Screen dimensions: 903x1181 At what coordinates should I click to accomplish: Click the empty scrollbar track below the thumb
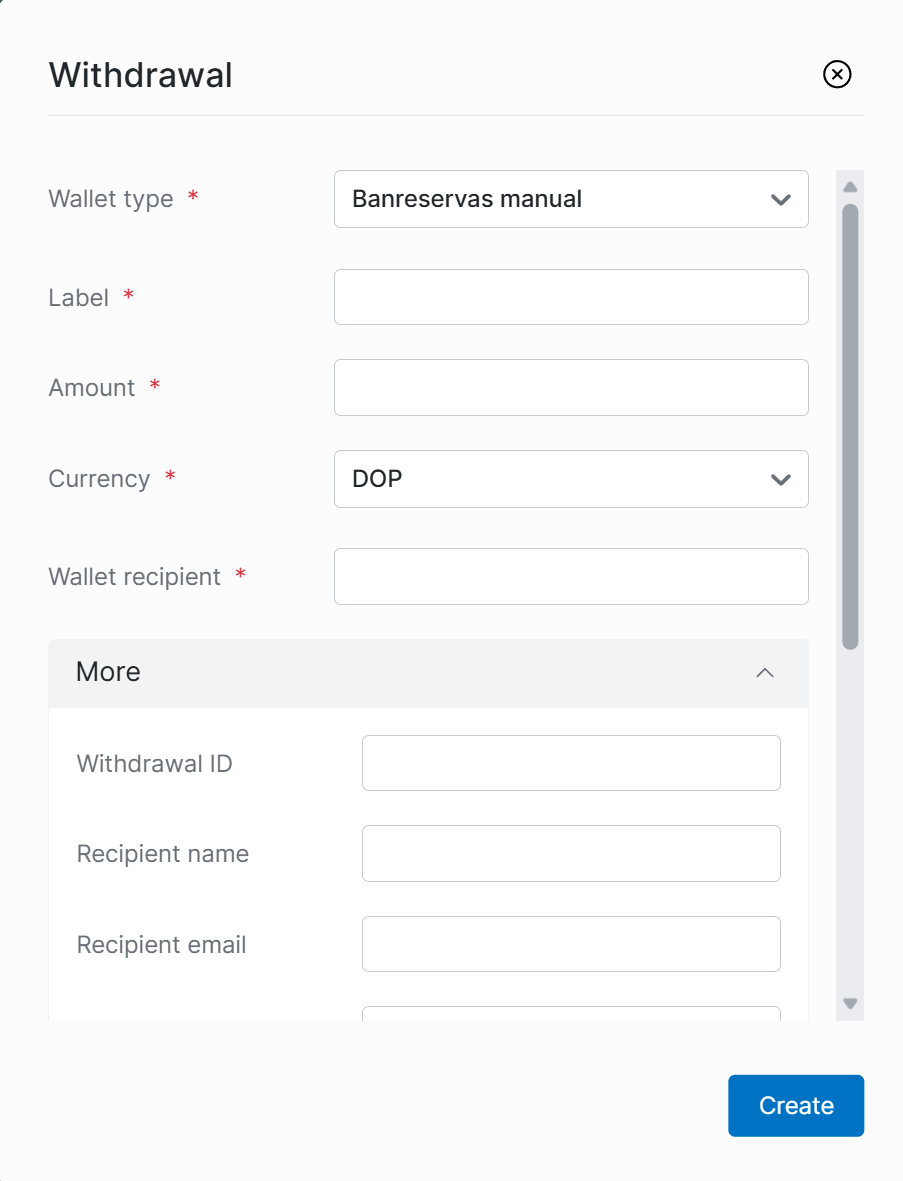[x=850, y=820]
